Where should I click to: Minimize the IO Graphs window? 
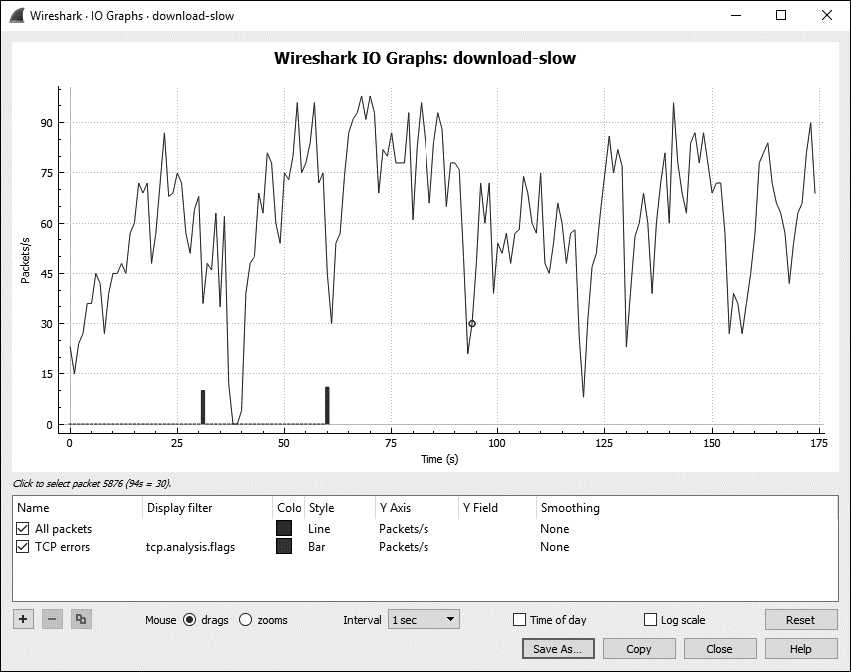click(736, 15)
